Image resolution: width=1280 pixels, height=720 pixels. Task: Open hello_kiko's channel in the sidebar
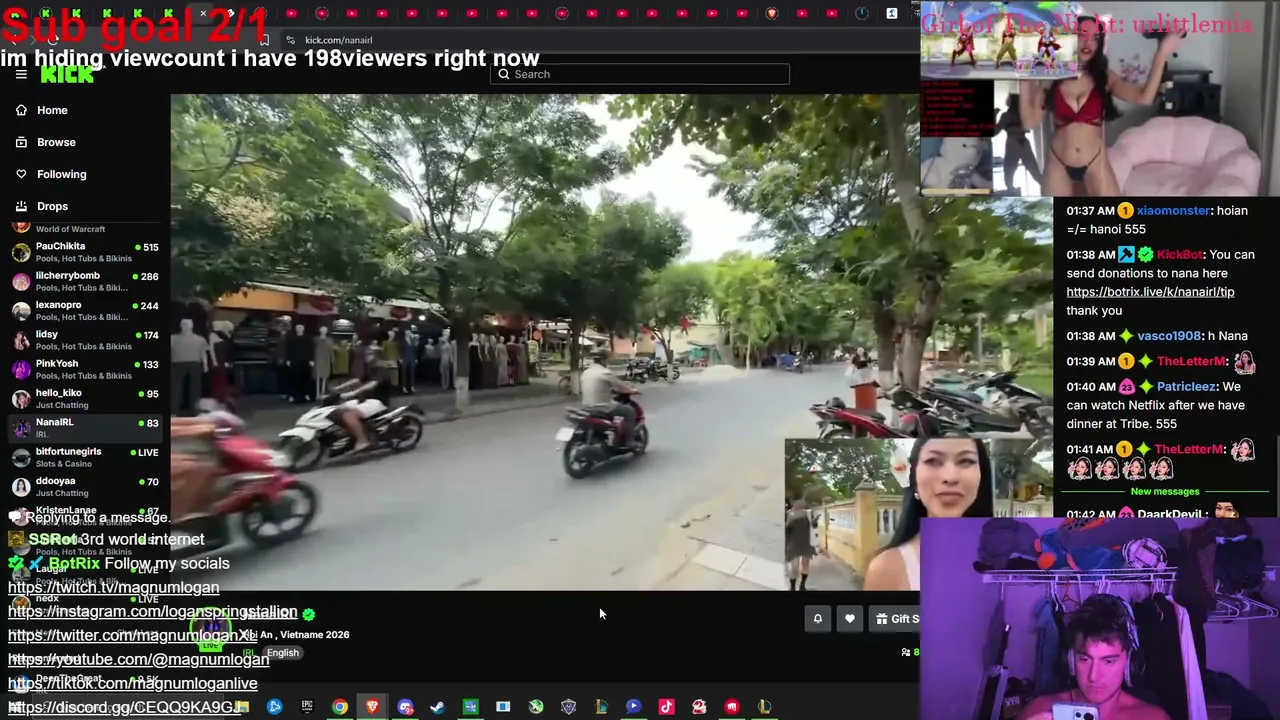[x=85, y=398]
